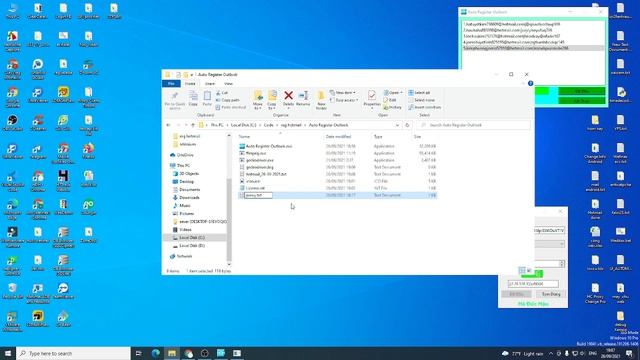
Task: Open the New item dropdown
Action: pos(343,93)
